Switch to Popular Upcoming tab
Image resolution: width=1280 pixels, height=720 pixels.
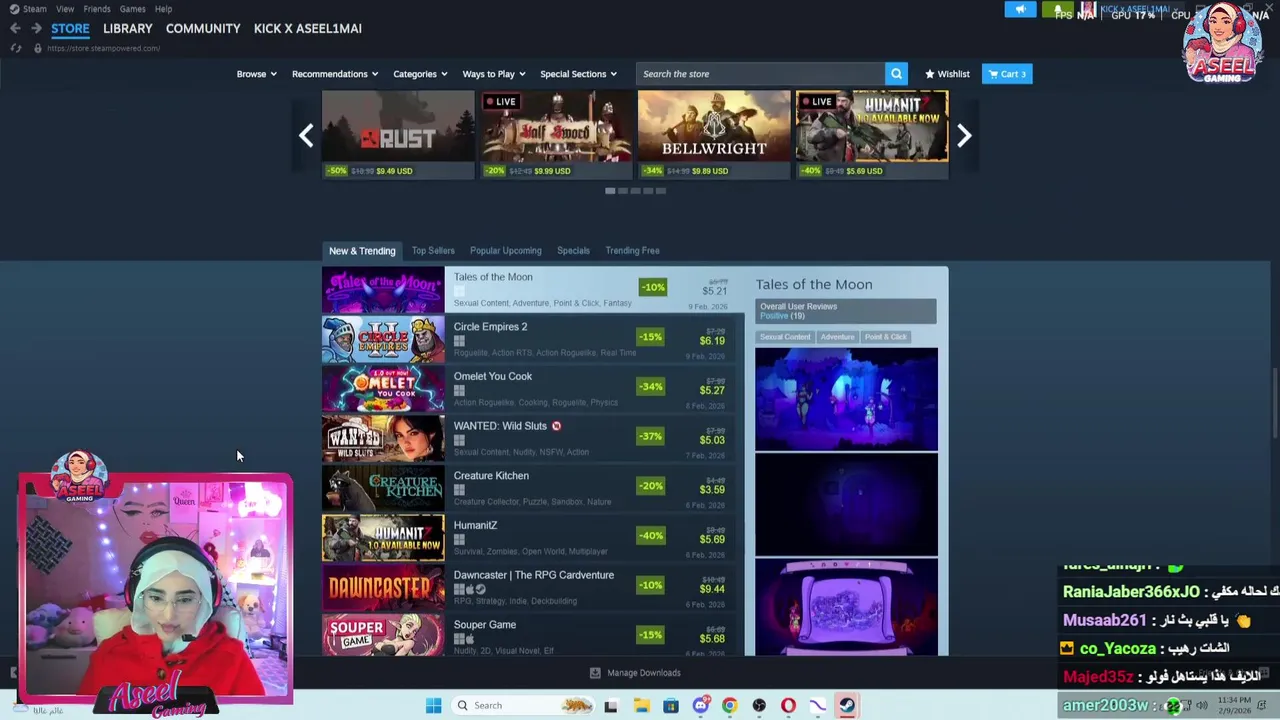[x=506, y=251]
